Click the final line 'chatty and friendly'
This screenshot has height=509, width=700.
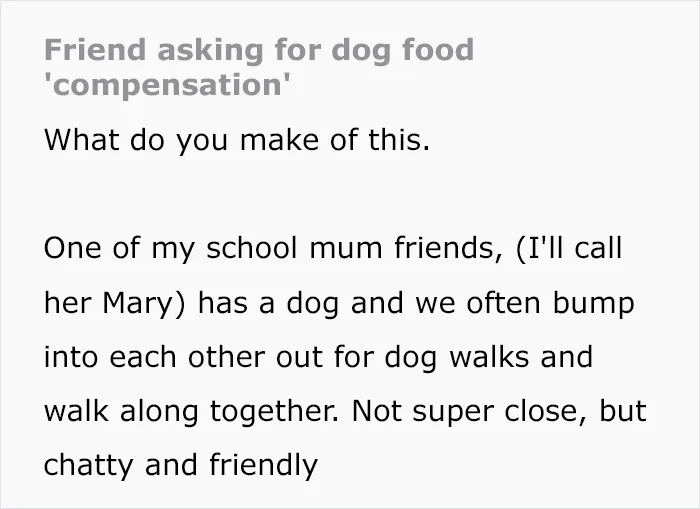pos(181,465)
